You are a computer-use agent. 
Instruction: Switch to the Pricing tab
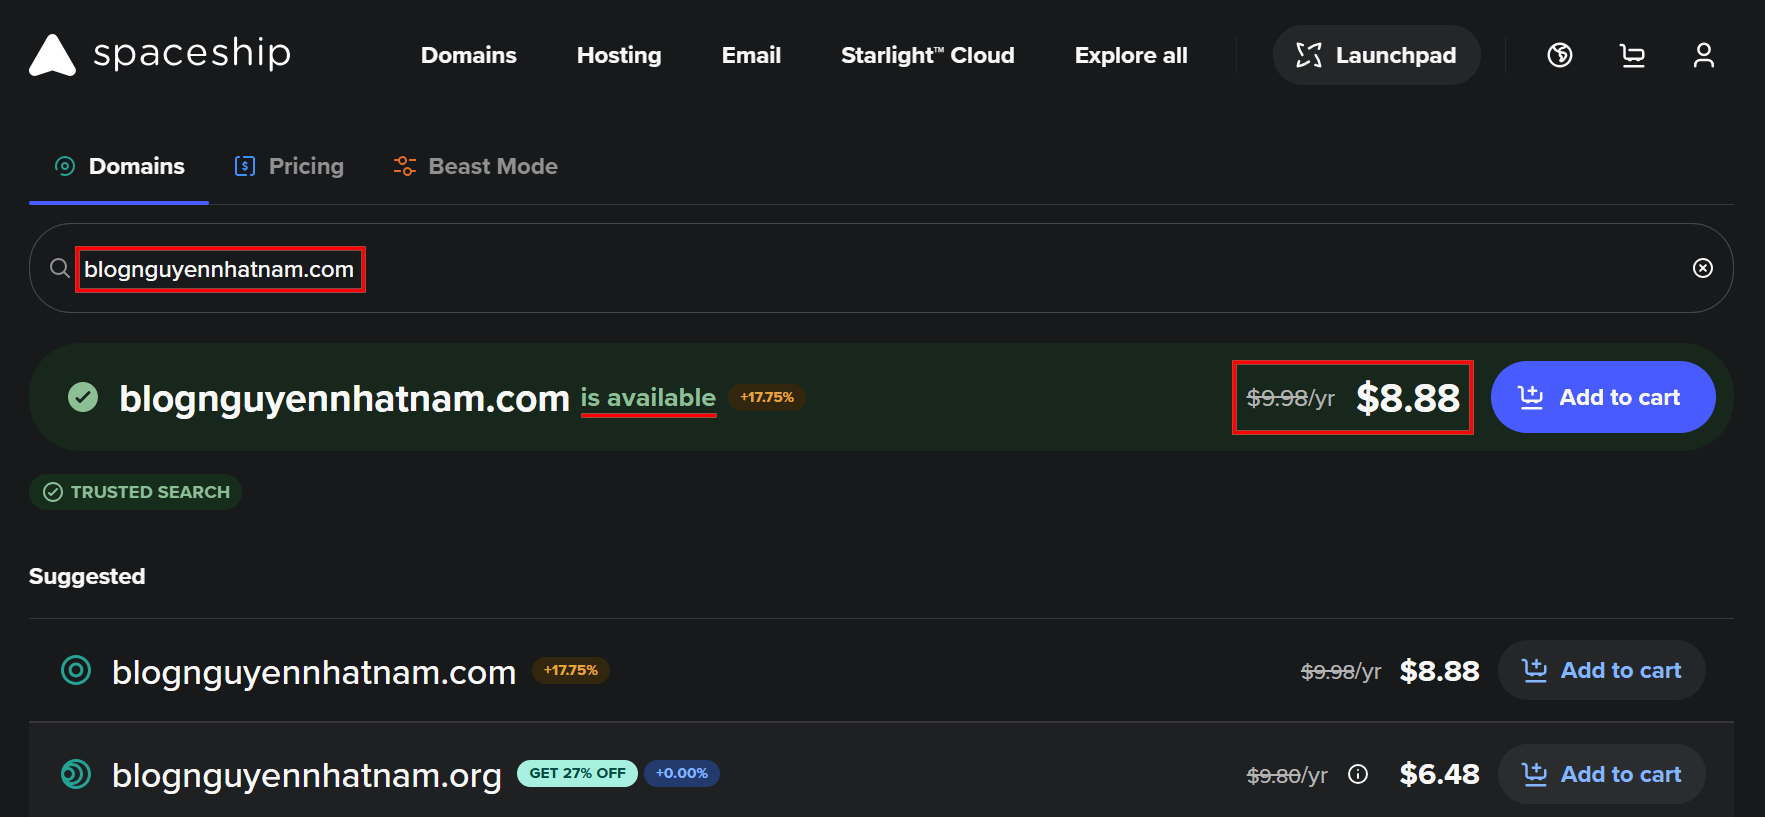(x=289, y=166)
